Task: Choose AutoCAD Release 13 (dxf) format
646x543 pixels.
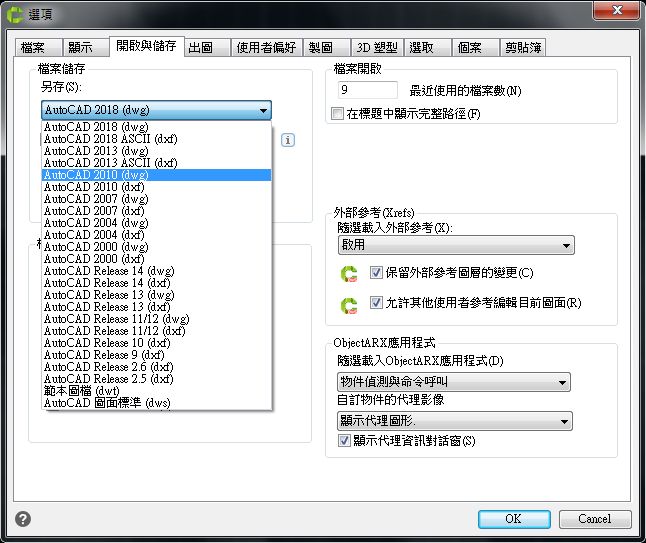Action: point(157,307)
